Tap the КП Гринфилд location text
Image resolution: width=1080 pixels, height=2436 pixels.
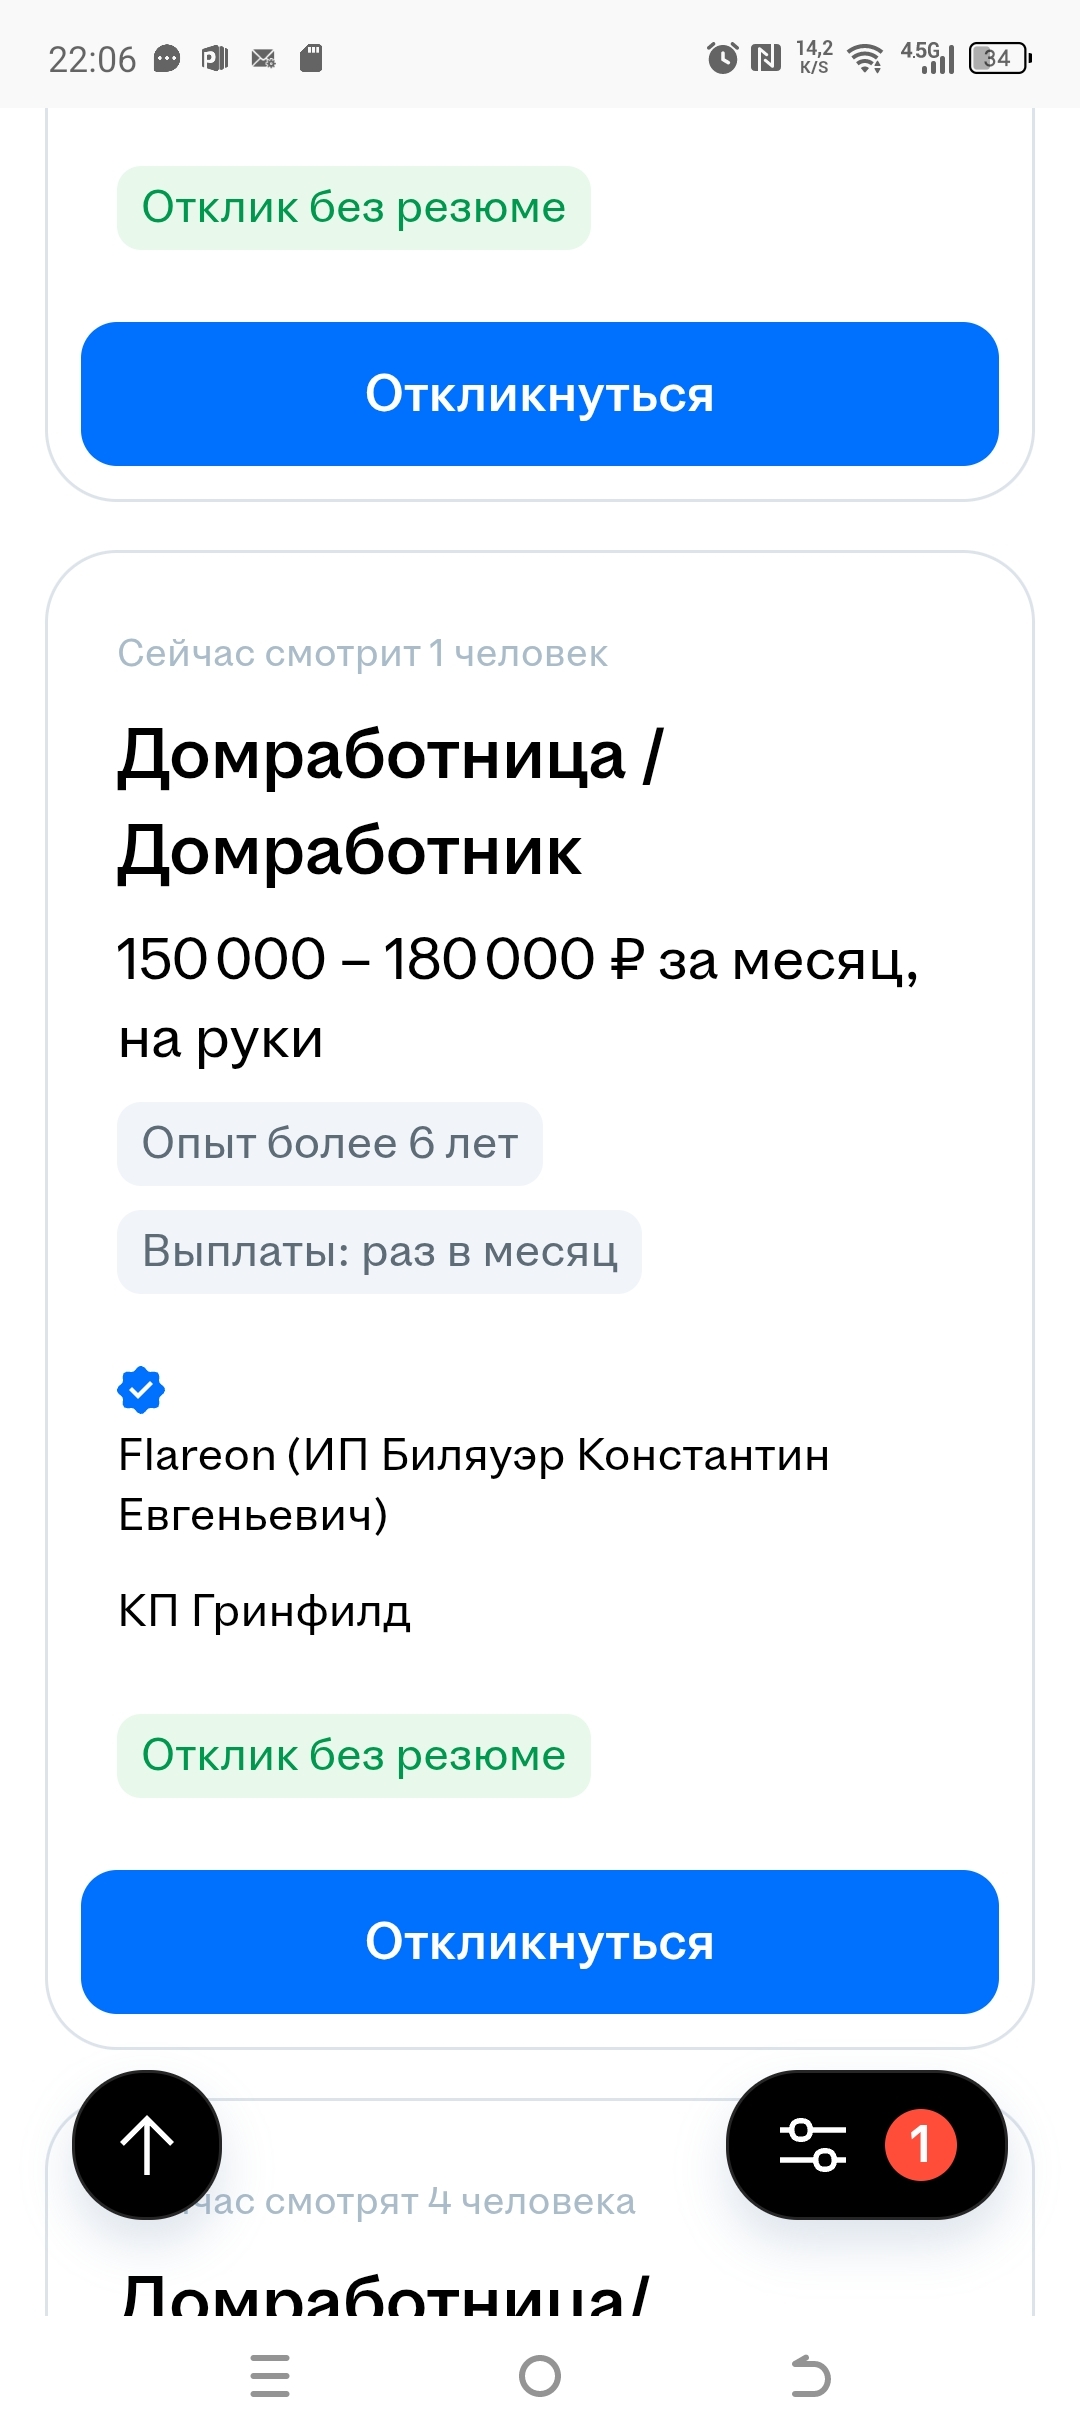pos(264,1610)
